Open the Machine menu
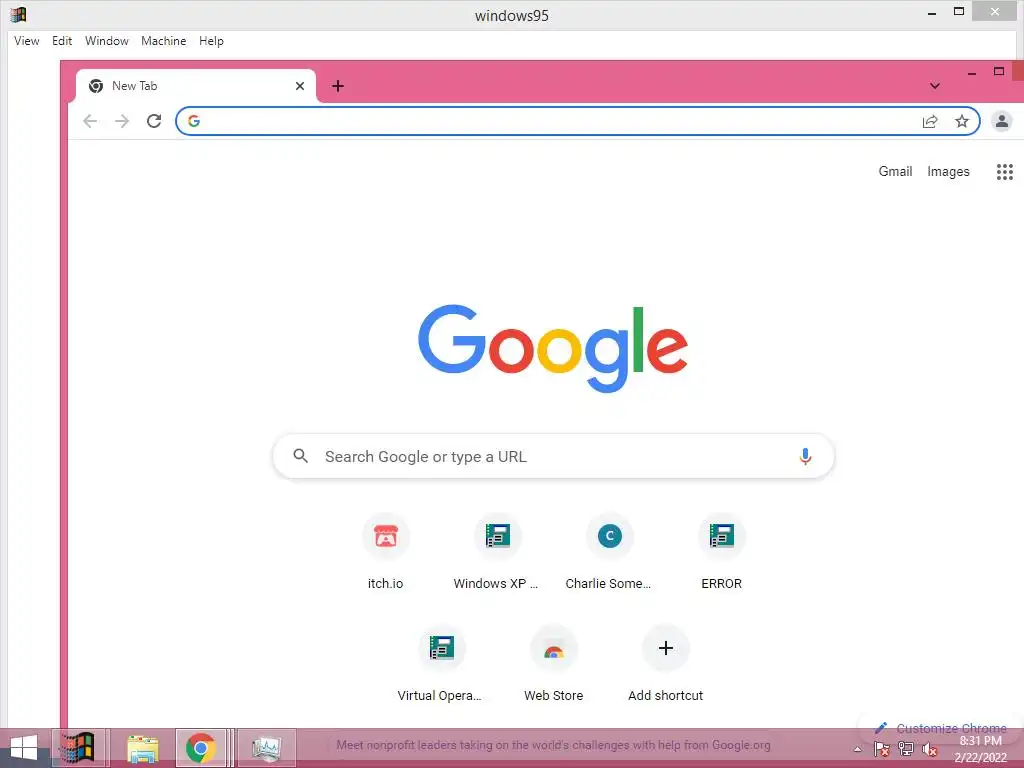This screenshot has width=1024, height=768. (x=163, y=41)
